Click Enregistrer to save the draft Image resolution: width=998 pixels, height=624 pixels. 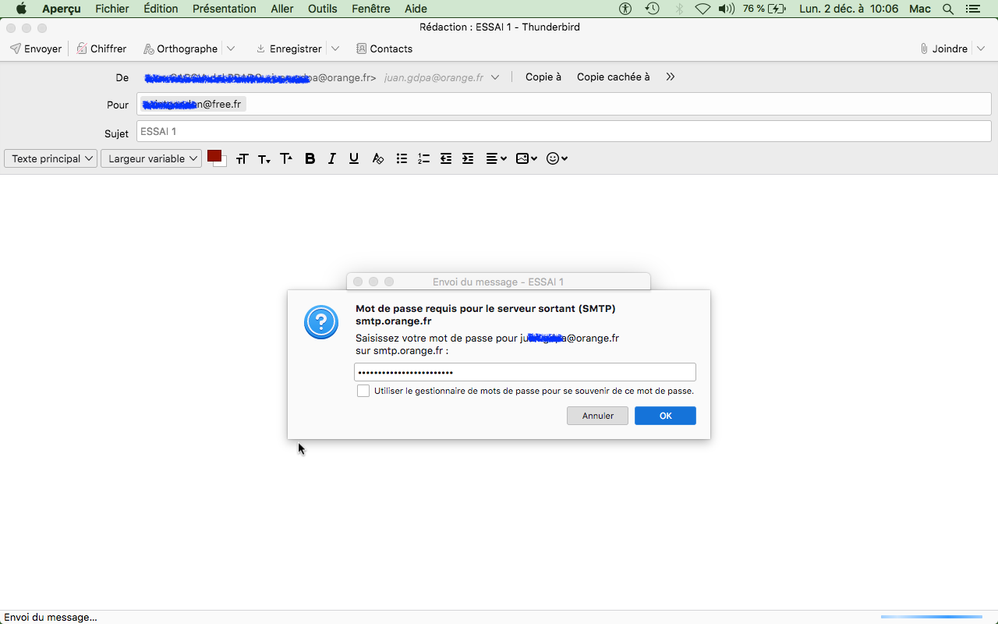289,49
